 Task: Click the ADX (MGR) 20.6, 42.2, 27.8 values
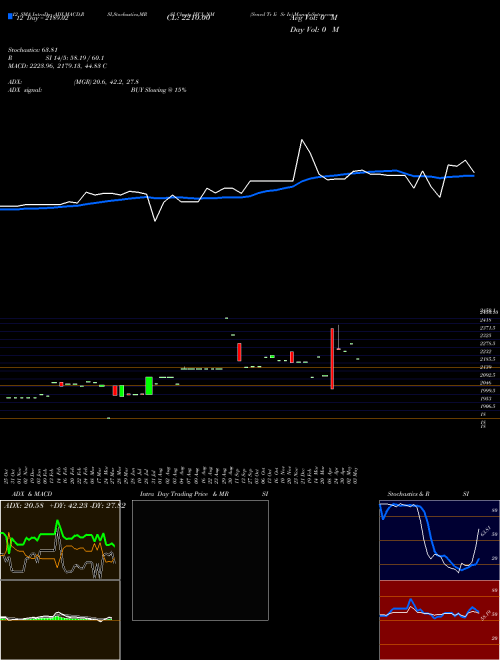click(x=106, y=82)
